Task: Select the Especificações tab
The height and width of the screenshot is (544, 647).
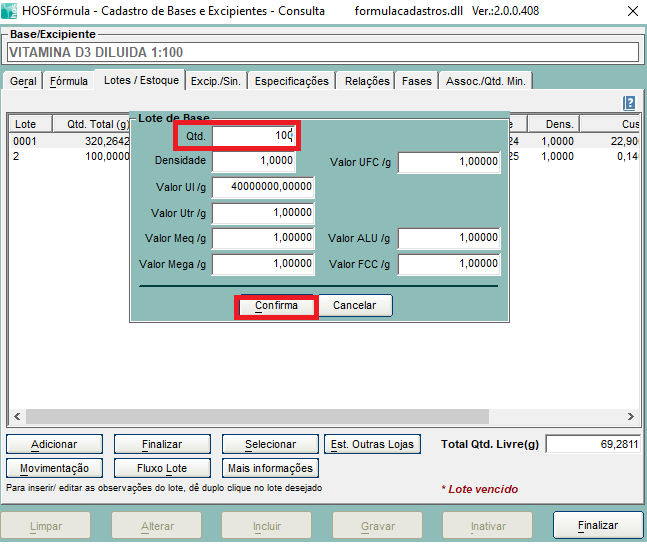Action: coord(291,81)
